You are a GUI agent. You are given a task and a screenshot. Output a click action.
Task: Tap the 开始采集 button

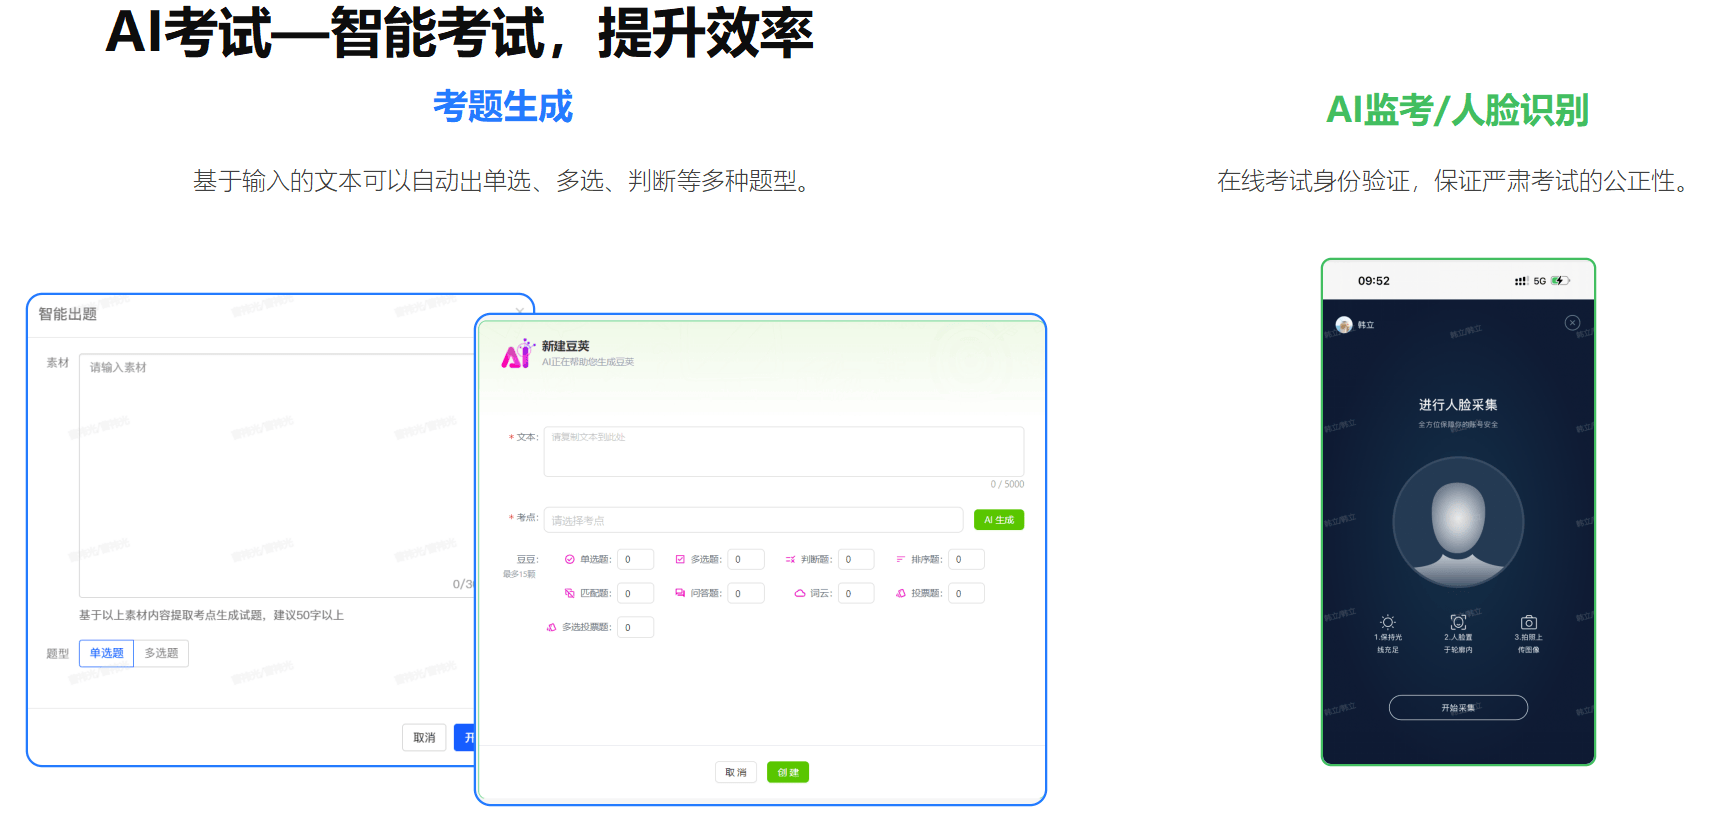point(1458,708)
